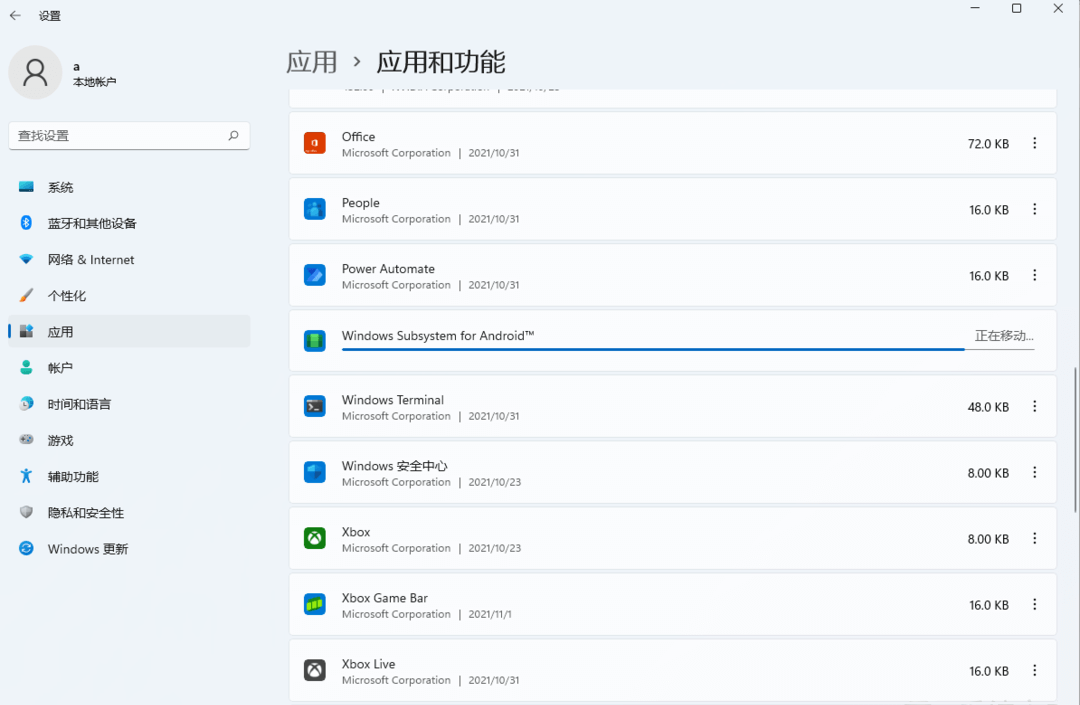Click Windows Subsystem for Android name
The height and width of the screenshot is (705, 1080).
pyautogui.click(x=438, y=335)
